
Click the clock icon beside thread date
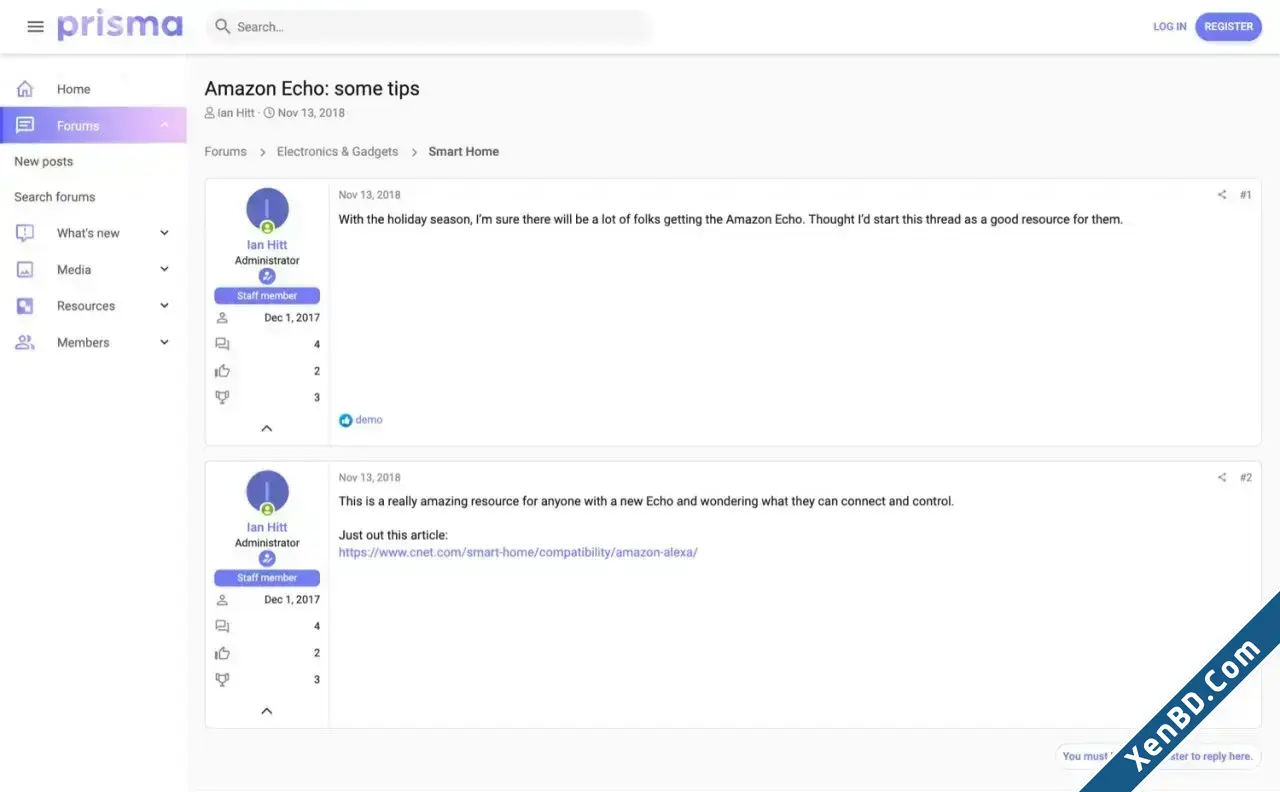tap(269, 113)
